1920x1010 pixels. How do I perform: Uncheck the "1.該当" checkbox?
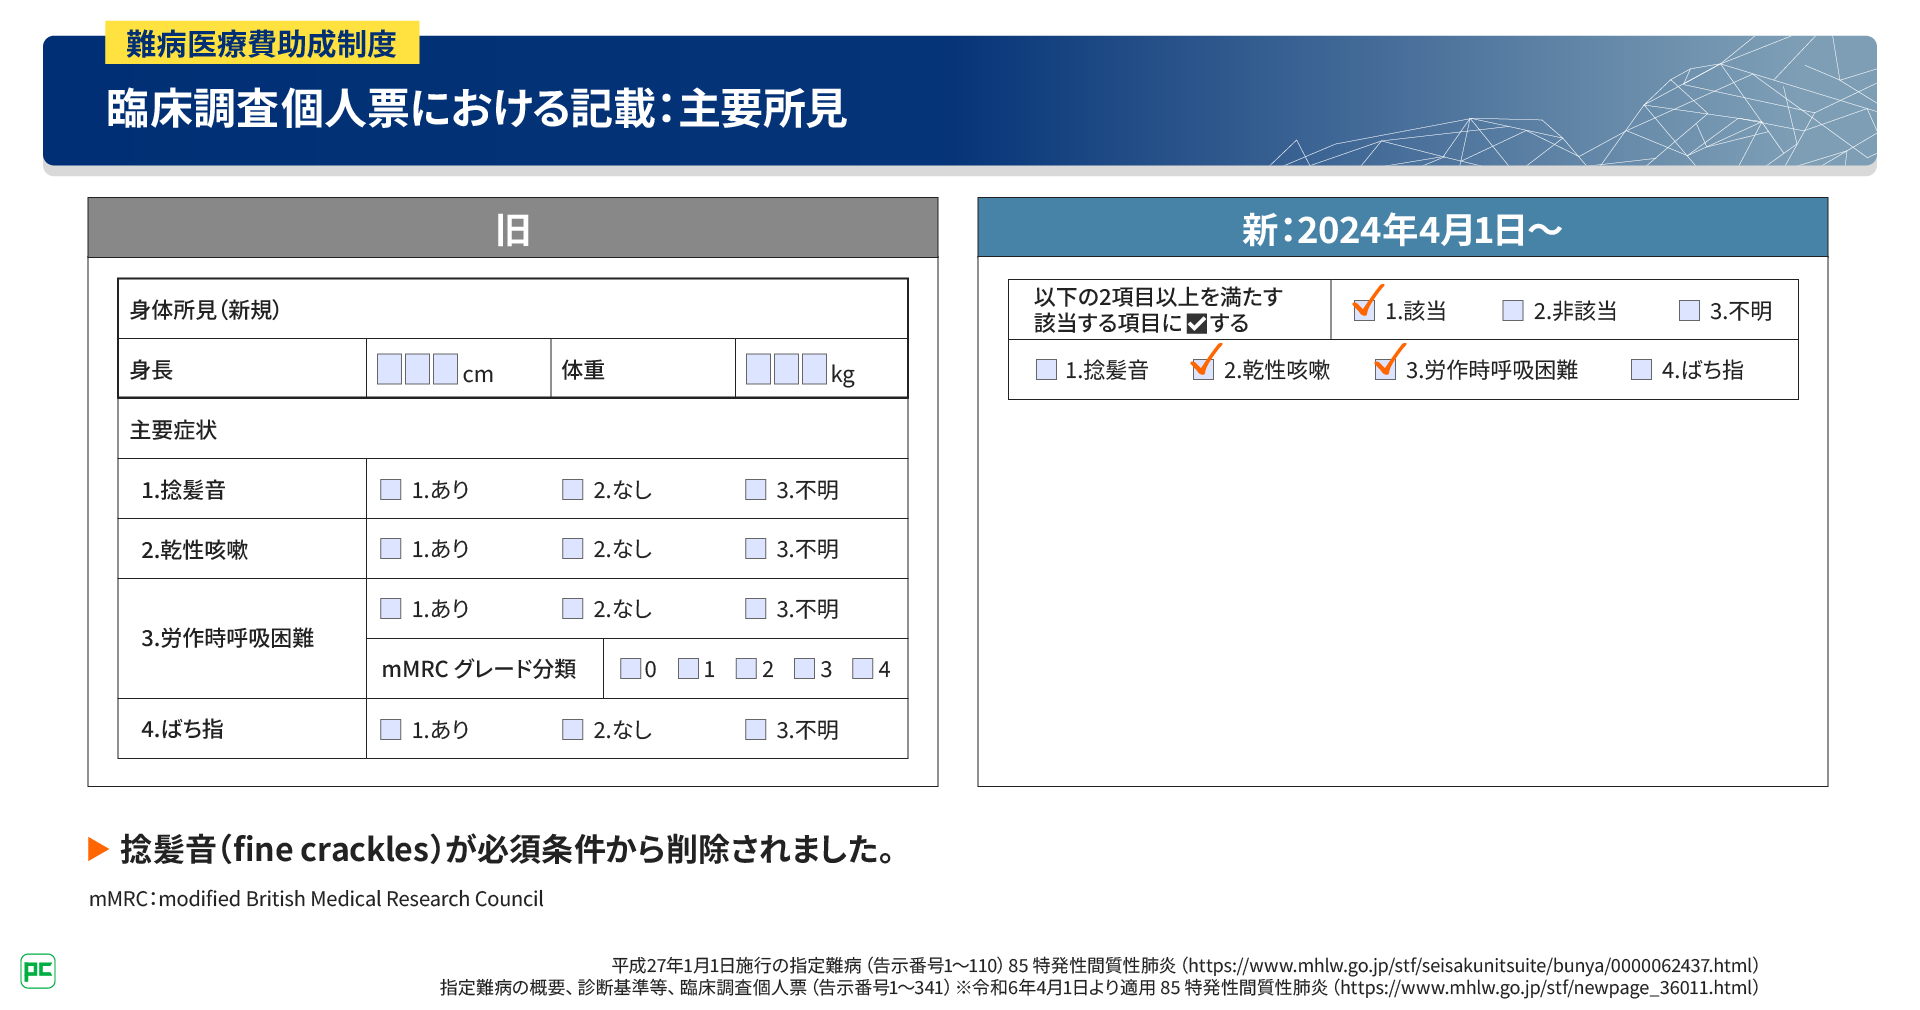pyautogui.click(x=1364, y=311)
